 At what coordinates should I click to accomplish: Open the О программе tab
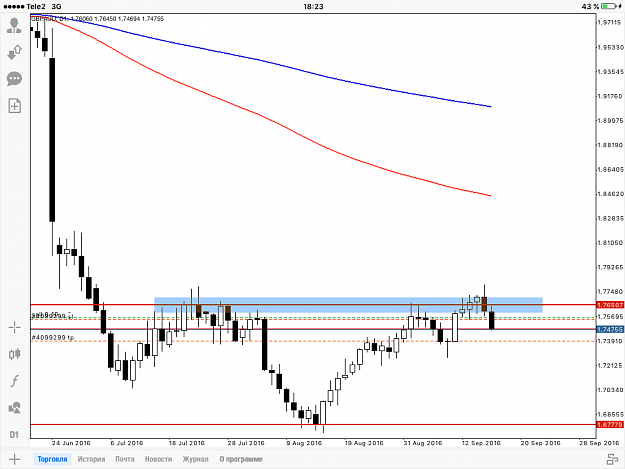241,459
